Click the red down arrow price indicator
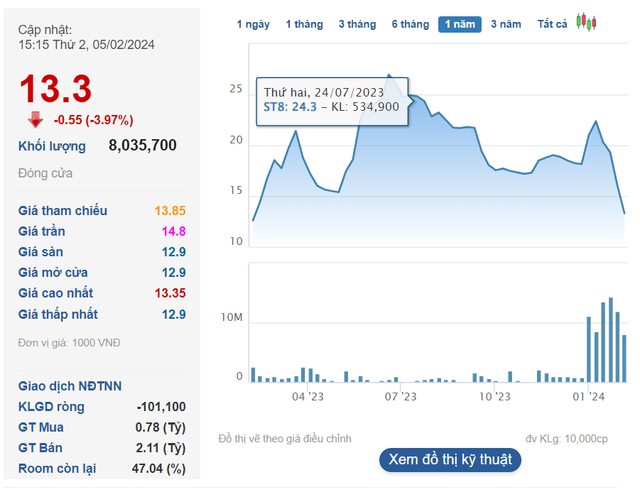Viewport: 640px width, 492px height. pyautogui.click(x=35, y=120)
